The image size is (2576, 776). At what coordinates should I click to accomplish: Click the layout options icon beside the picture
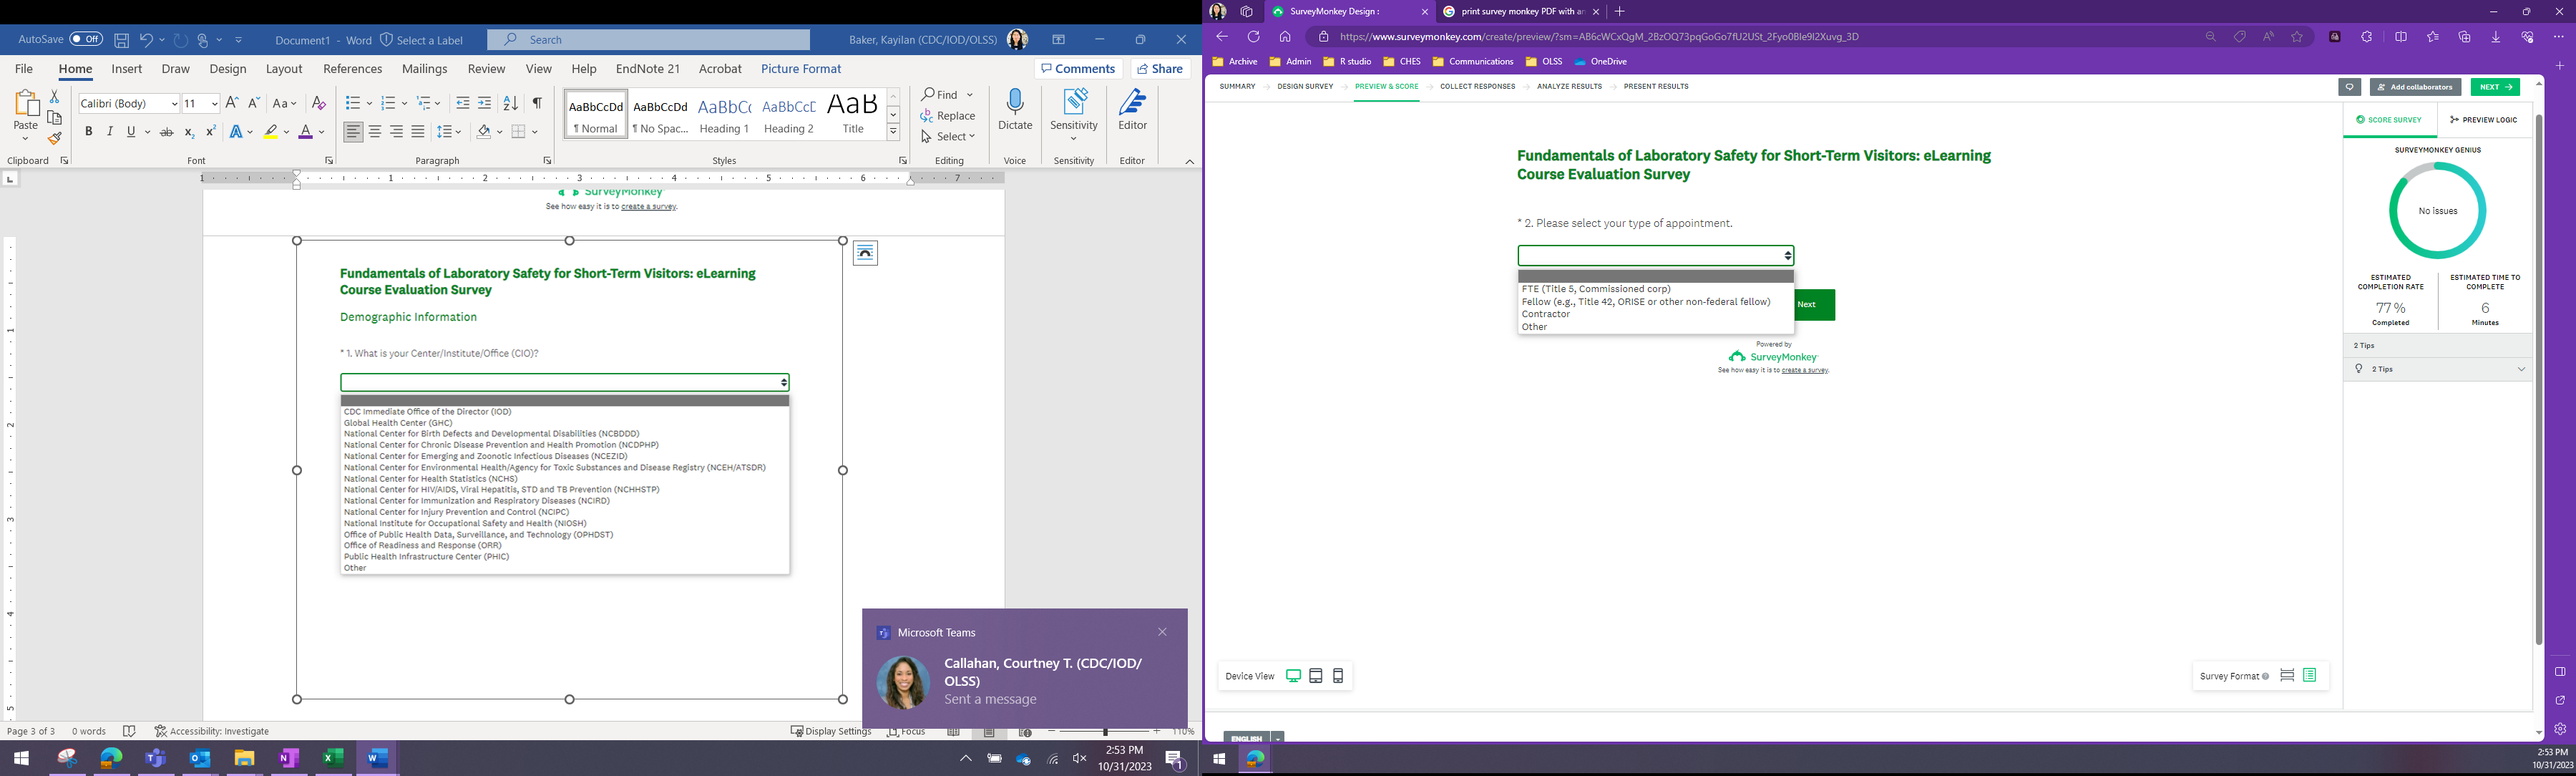click(866, 254)
